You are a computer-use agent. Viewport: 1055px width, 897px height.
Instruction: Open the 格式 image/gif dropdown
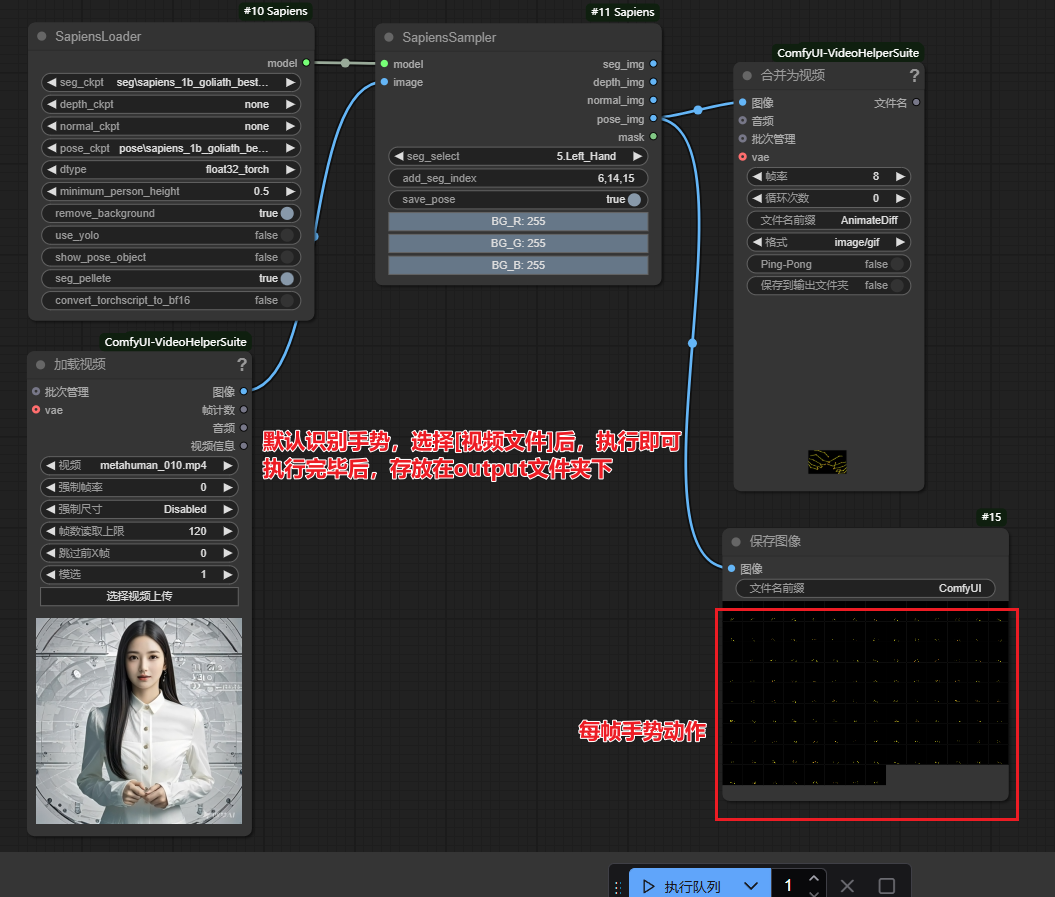[x=829, y=242]
